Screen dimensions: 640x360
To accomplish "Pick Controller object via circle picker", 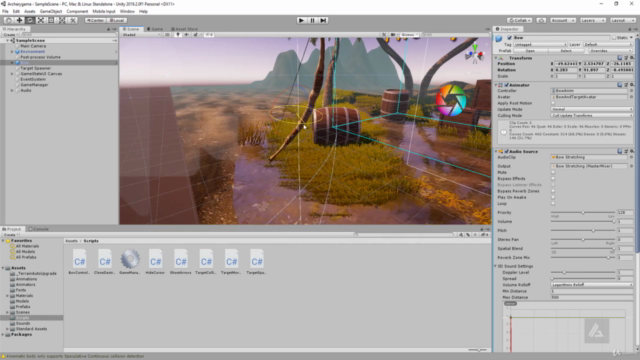I will pyautogui.click(x=631, y=91).
